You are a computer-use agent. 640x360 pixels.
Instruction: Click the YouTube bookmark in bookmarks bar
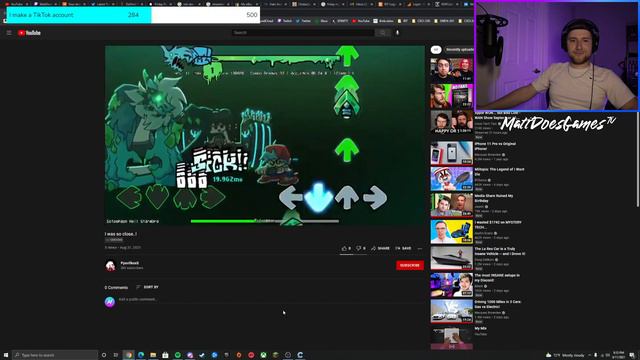(360, 21)
